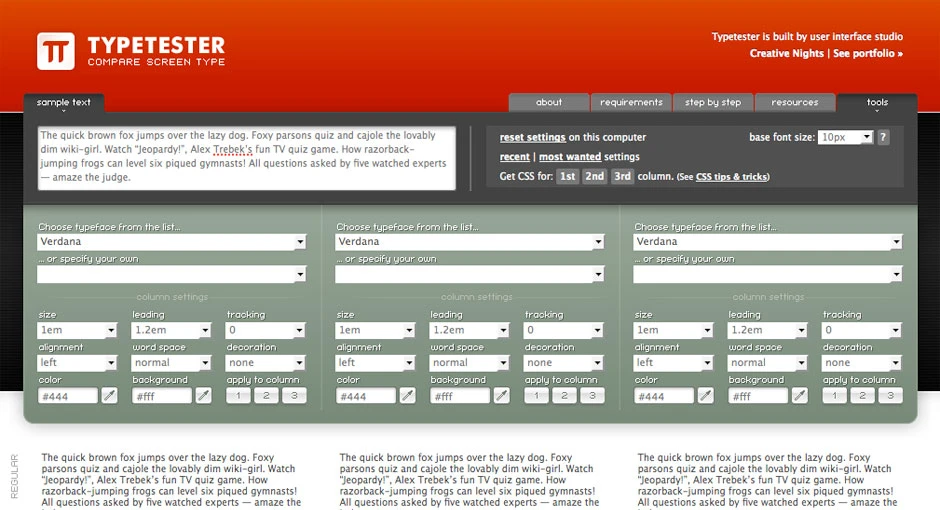940x510 pixels.
Task: Open the step by step tab
Action: point(713,102)
